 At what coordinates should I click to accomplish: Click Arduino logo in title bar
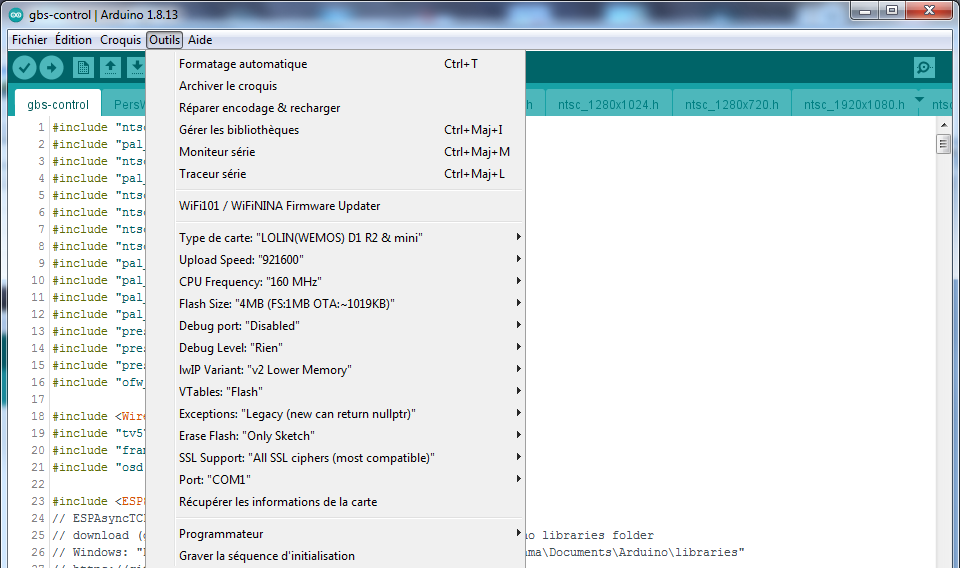pos(16,15)
